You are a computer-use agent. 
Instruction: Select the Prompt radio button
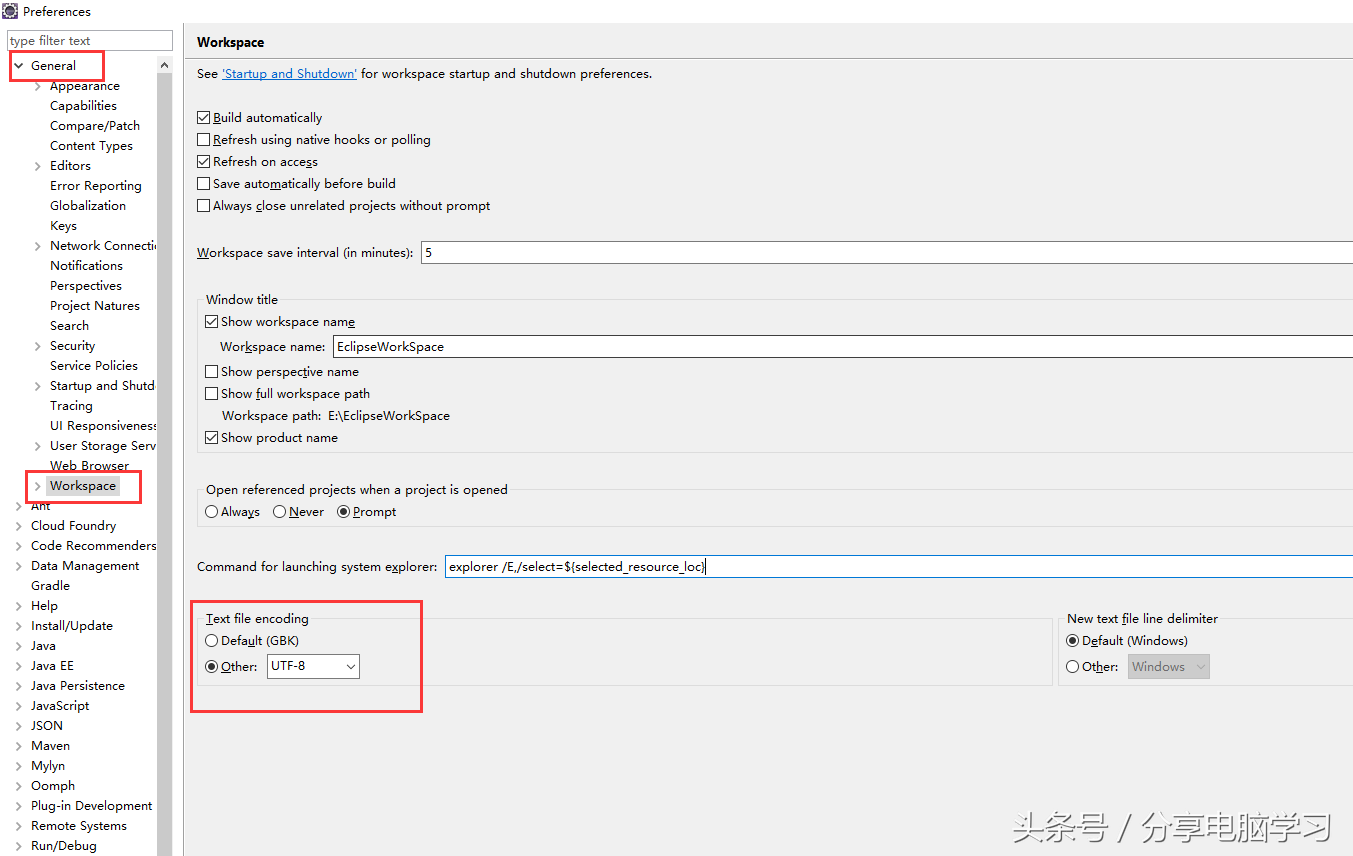click(344, 512)
